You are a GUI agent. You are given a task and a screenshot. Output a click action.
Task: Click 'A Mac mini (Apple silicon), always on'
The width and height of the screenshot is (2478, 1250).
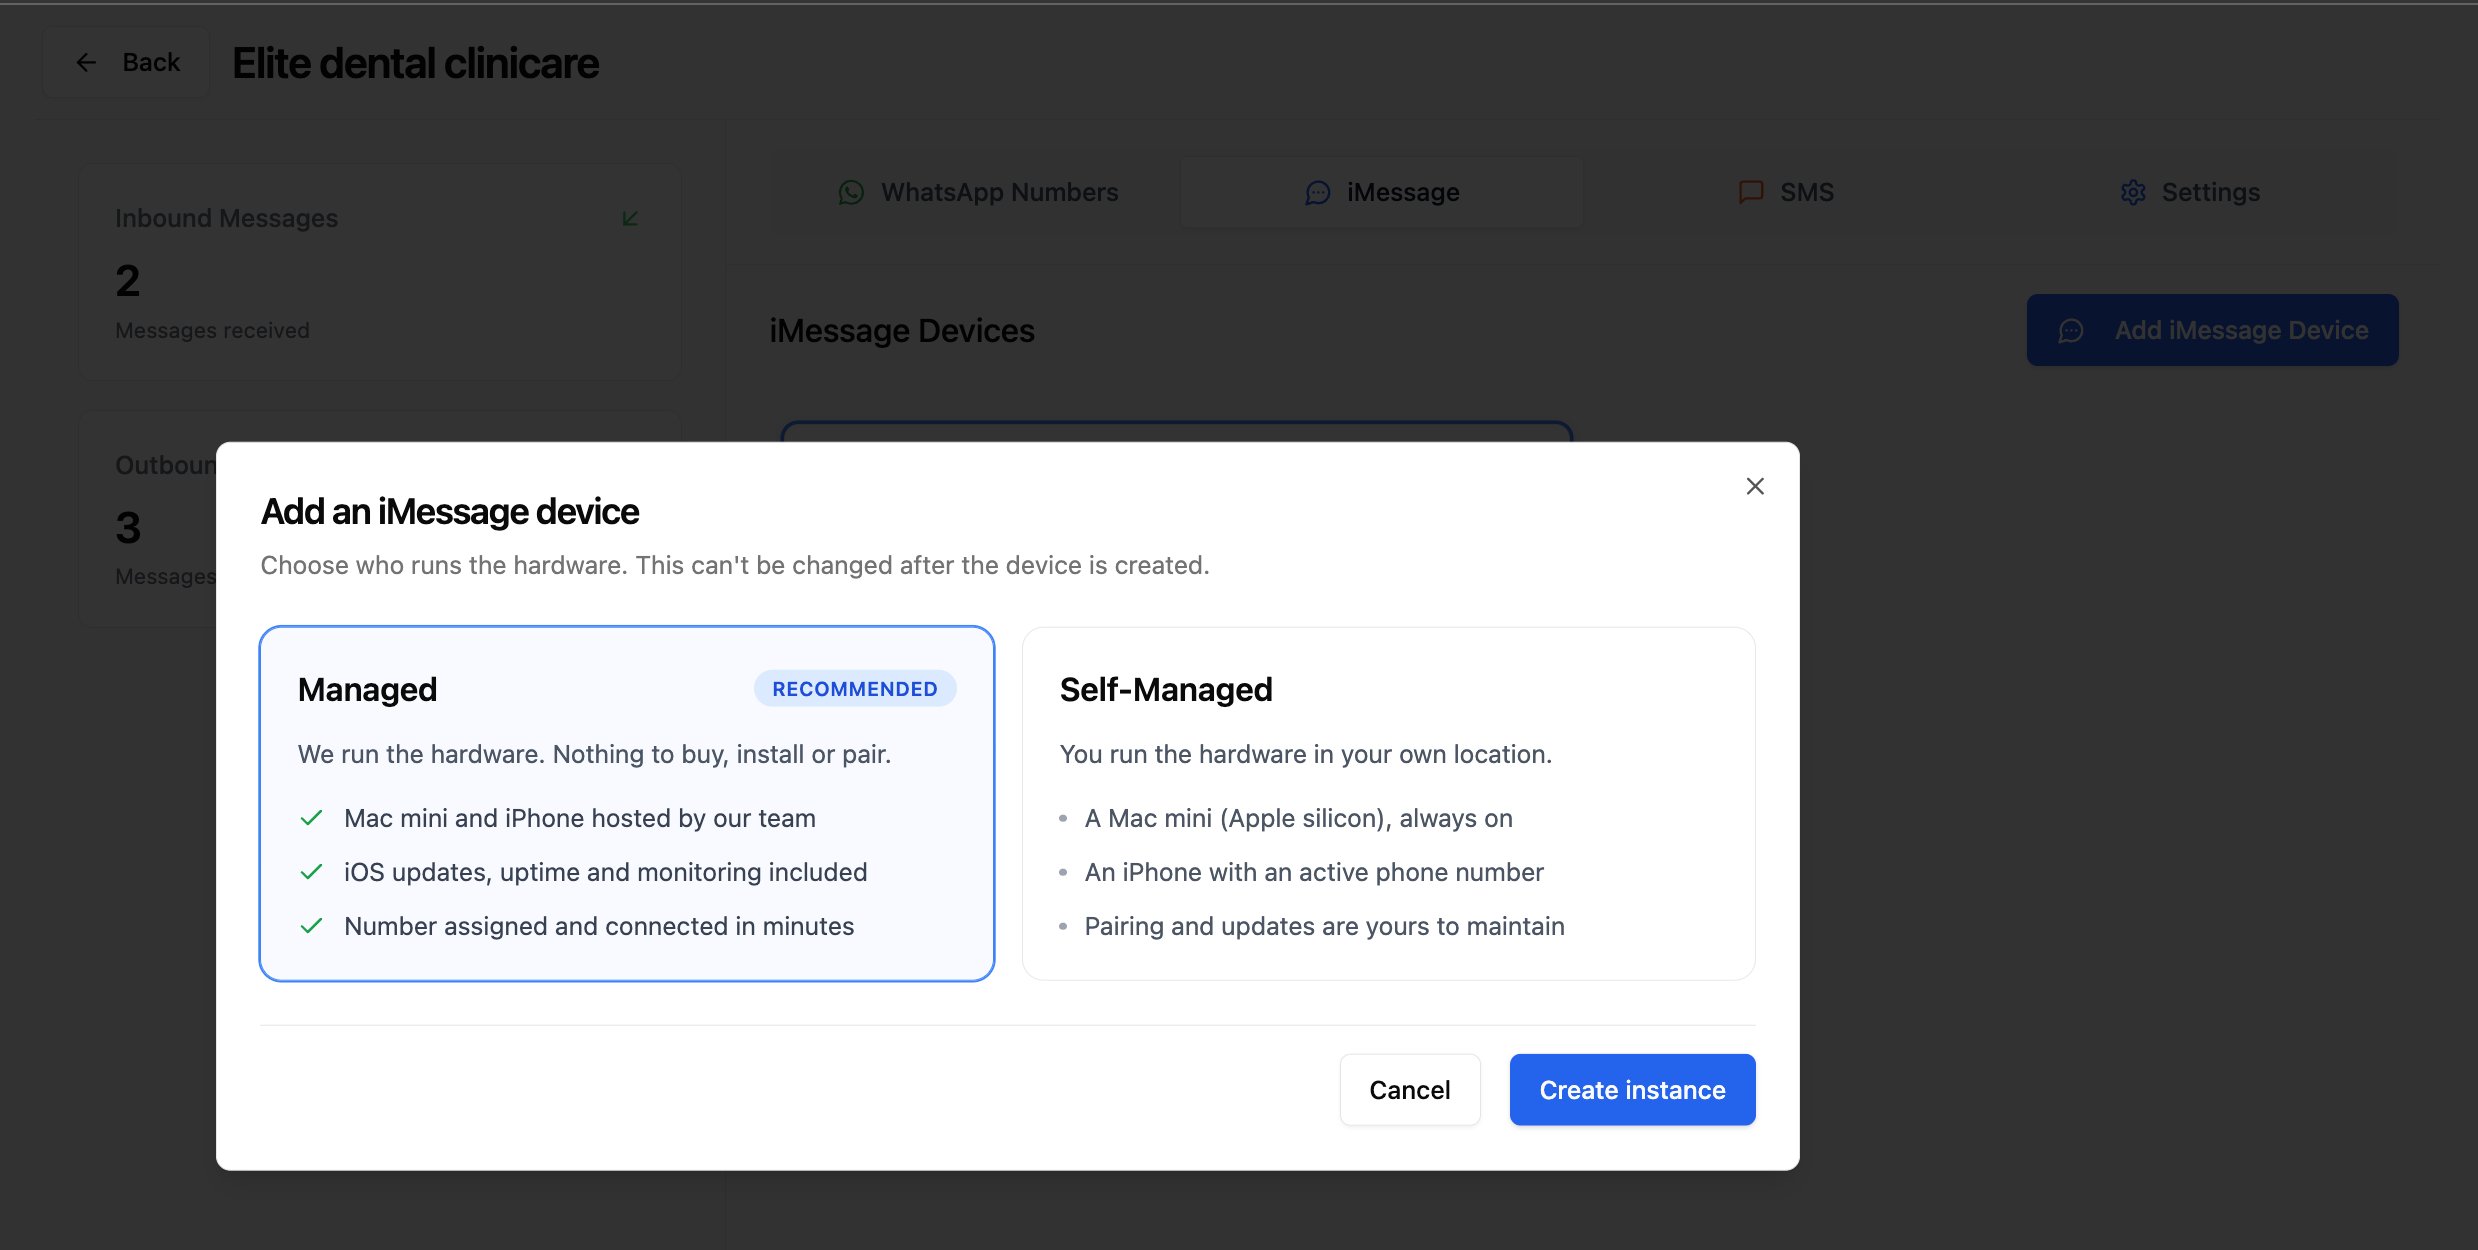(x=1298, y=818)
